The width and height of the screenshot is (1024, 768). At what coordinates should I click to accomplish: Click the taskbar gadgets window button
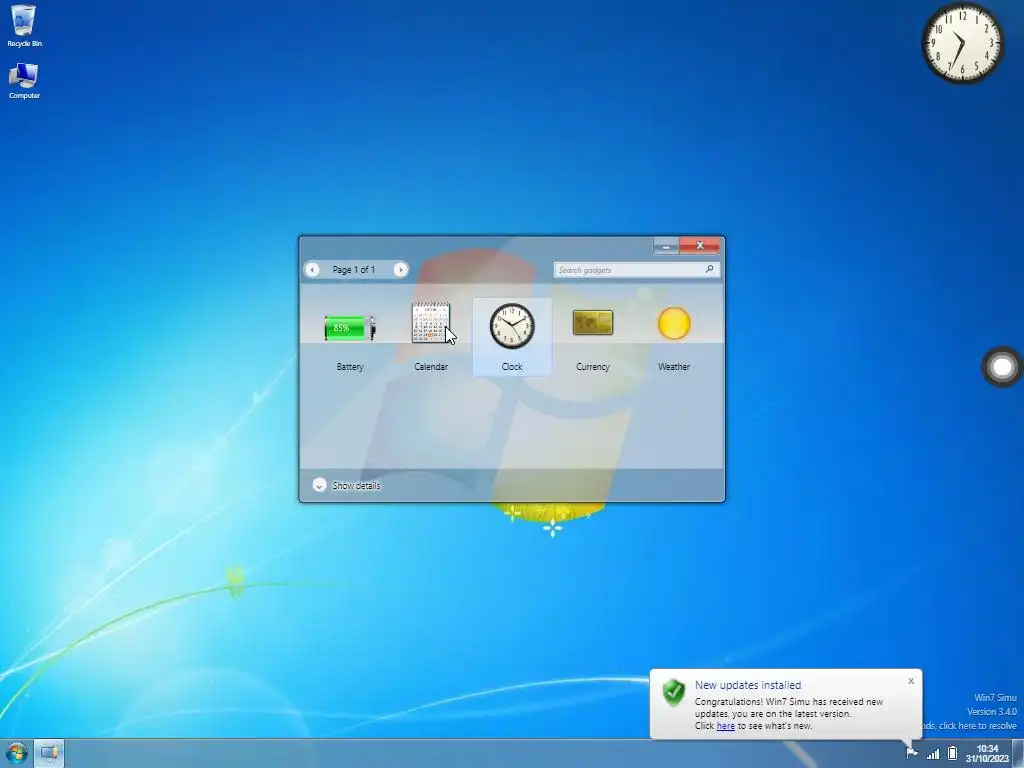point(49,753)
